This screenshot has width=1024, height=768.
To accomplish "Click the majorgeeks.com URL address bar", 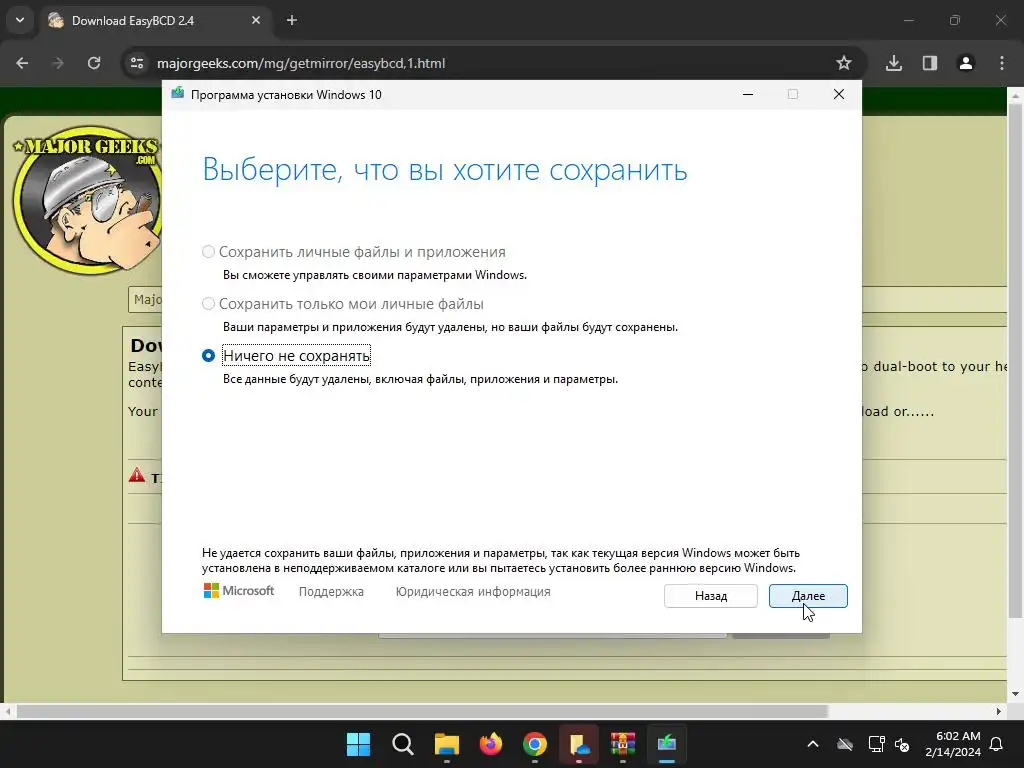I will pos(490,63).
